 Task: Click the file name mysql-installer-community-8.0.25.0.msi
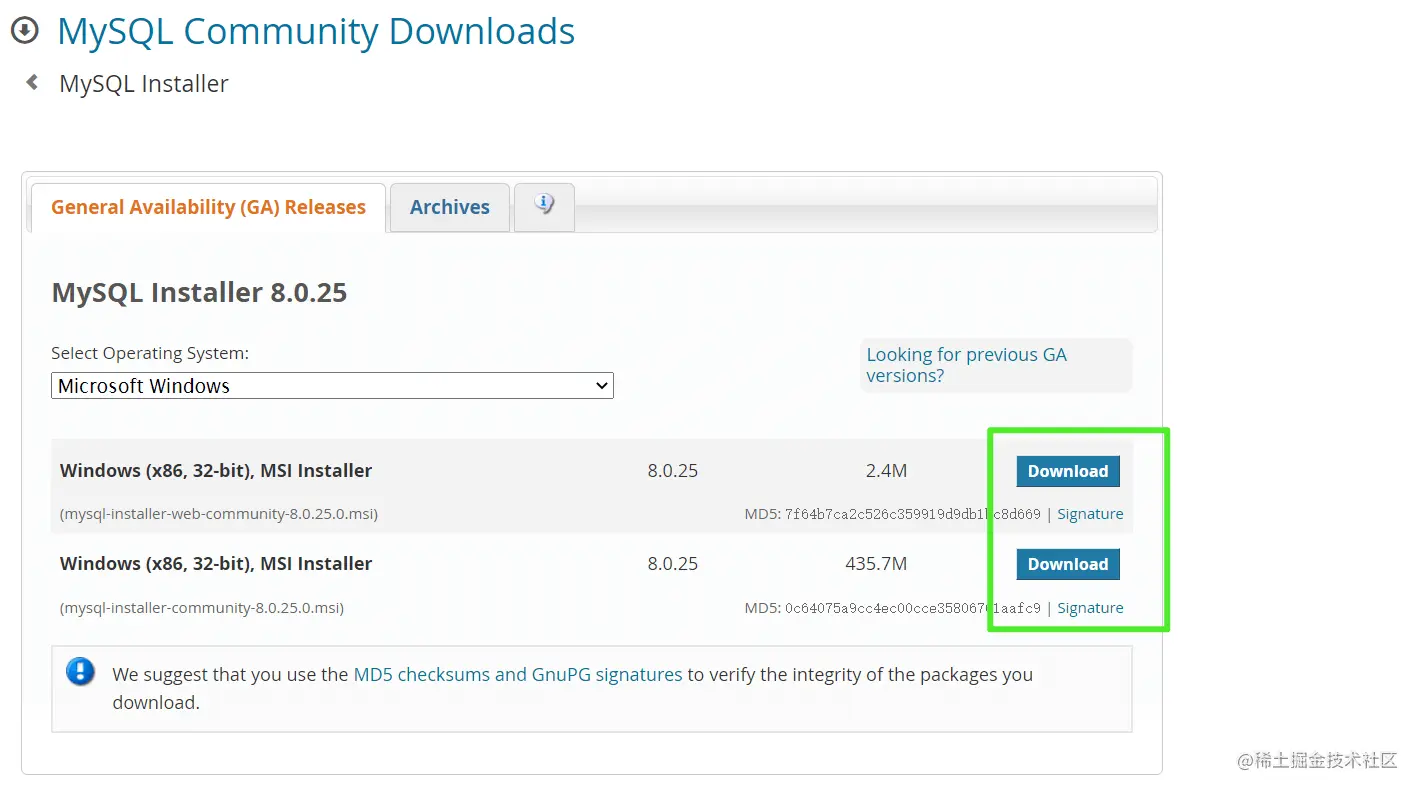[x=202, y=608]
